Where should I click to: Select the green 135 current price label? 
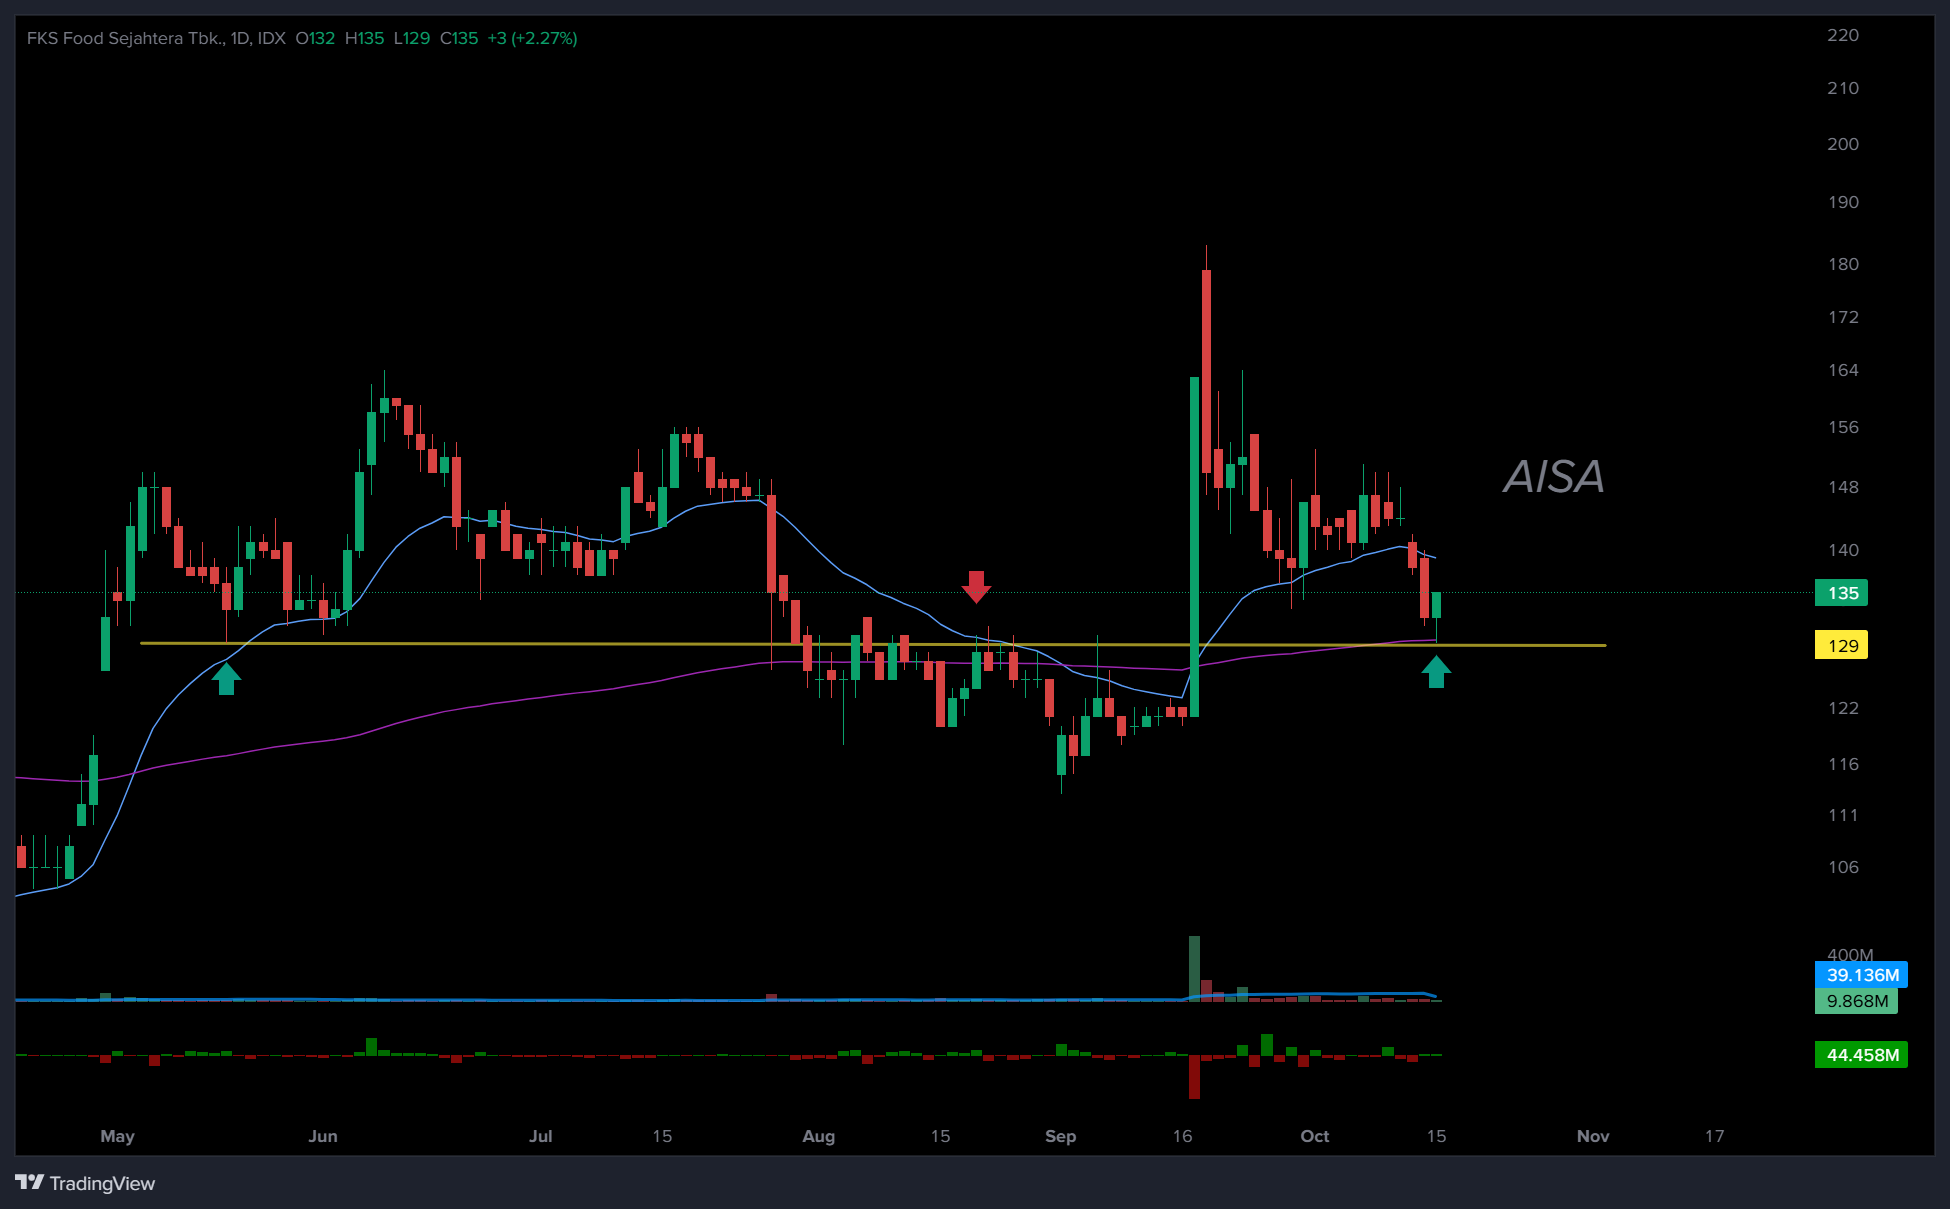1842,593
